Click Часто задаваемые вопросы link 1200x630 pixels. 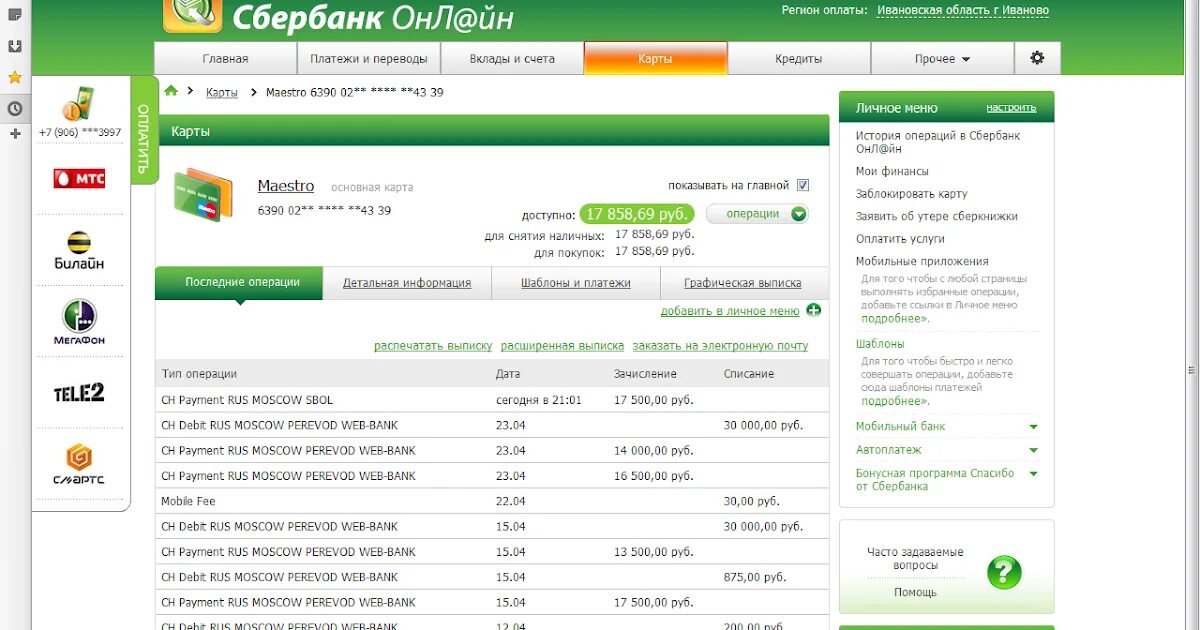coord(915,559)
